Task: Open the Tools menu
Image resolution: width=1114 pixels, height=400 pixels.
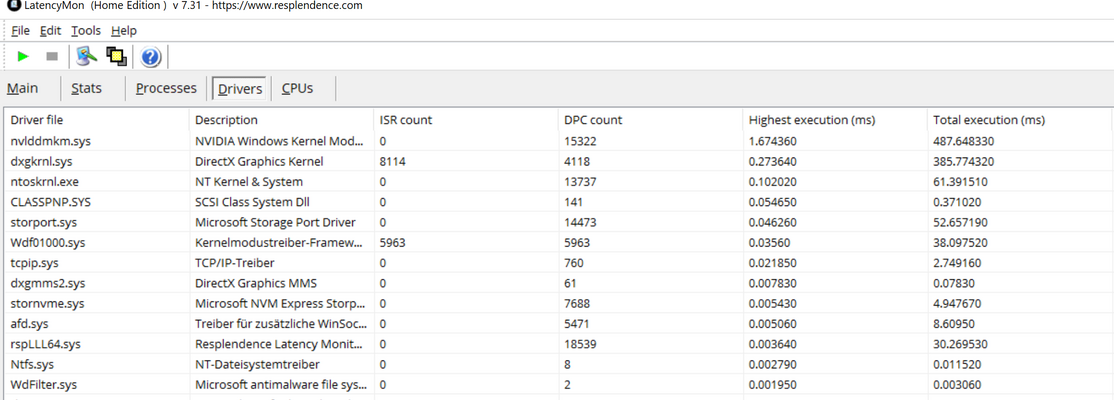Action: tap(86, 31)
